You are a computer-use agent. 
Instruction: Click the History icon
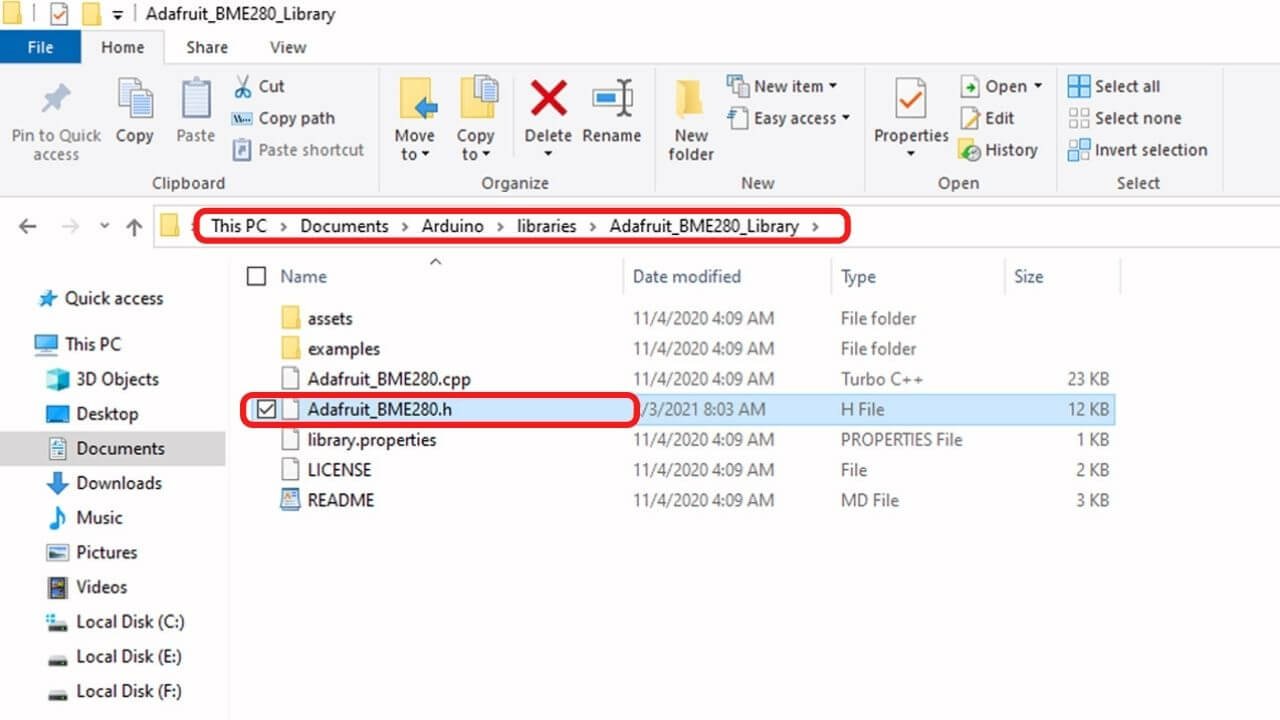pyautogui.click(x=969, y=150)
